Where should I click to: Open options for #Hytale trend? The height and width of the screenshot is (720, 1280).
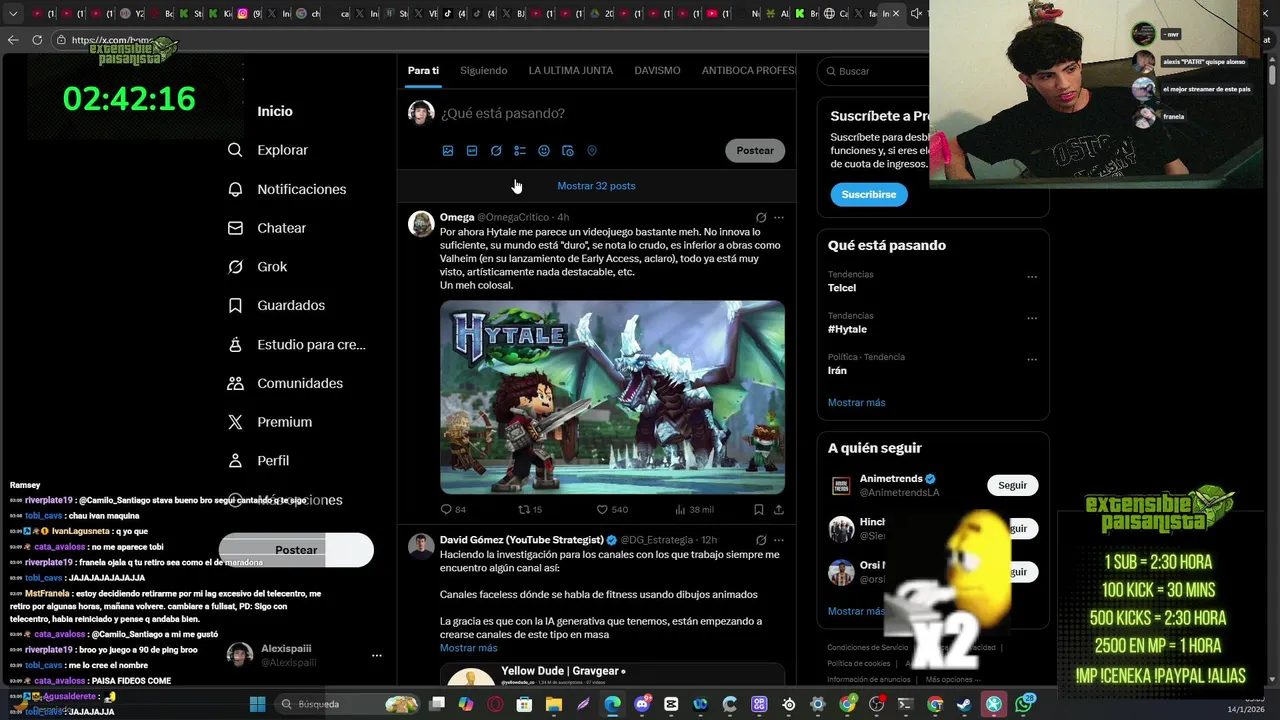[1032, 318]
